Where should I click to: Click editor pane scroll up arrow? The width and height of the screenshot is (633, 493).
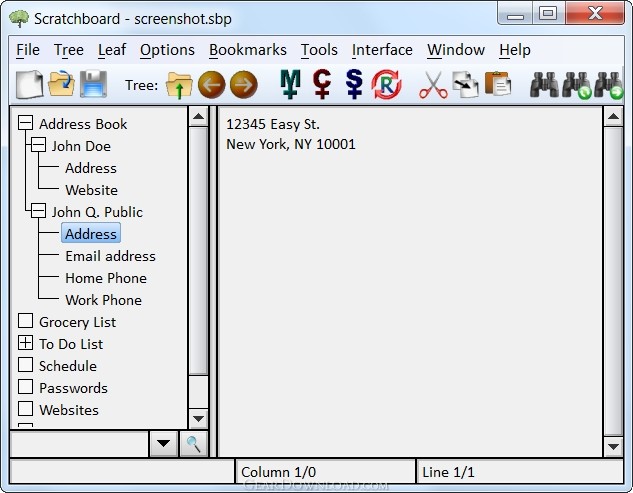[x=614, y=117]
